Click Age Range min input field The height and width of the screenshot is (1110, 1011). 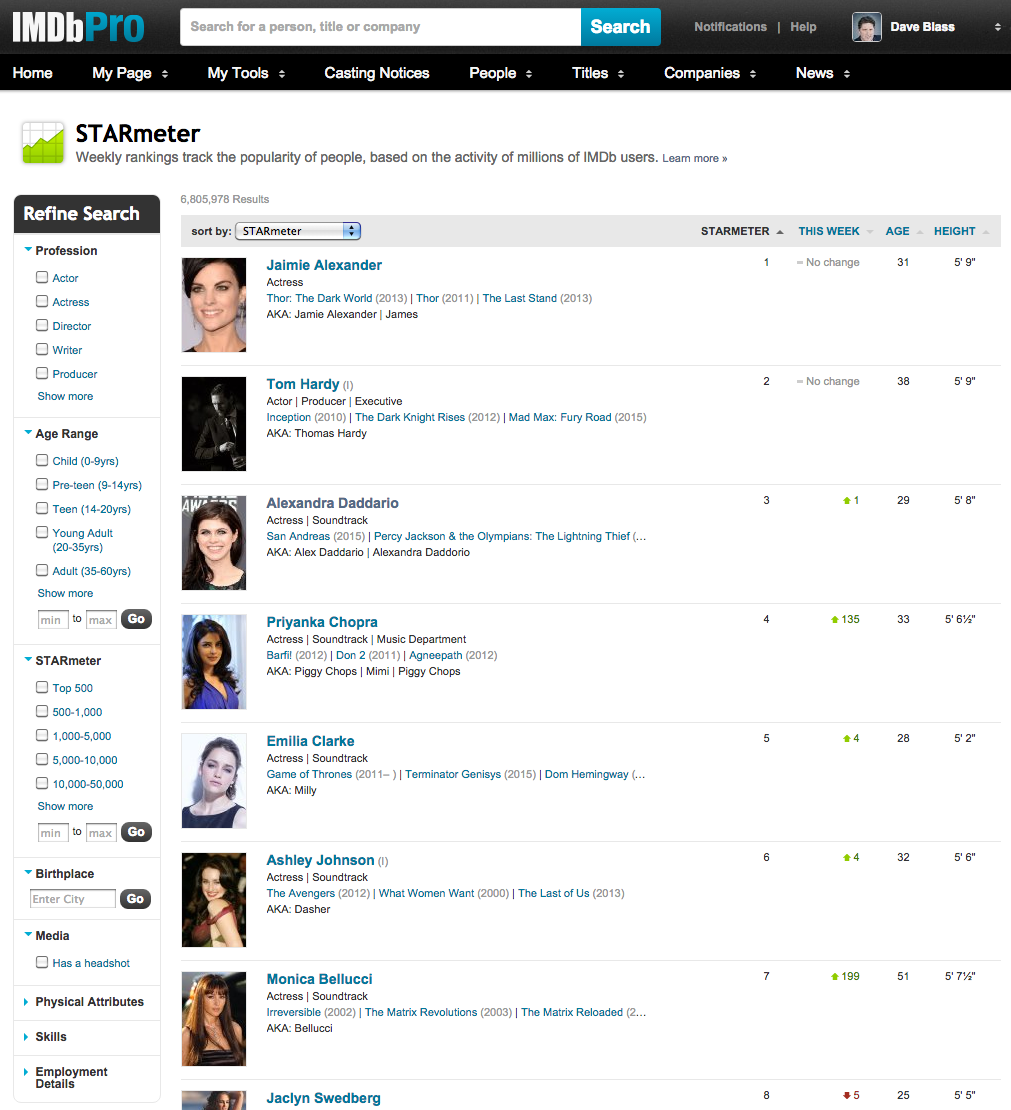pyautogui.click(x=53, y=620)
